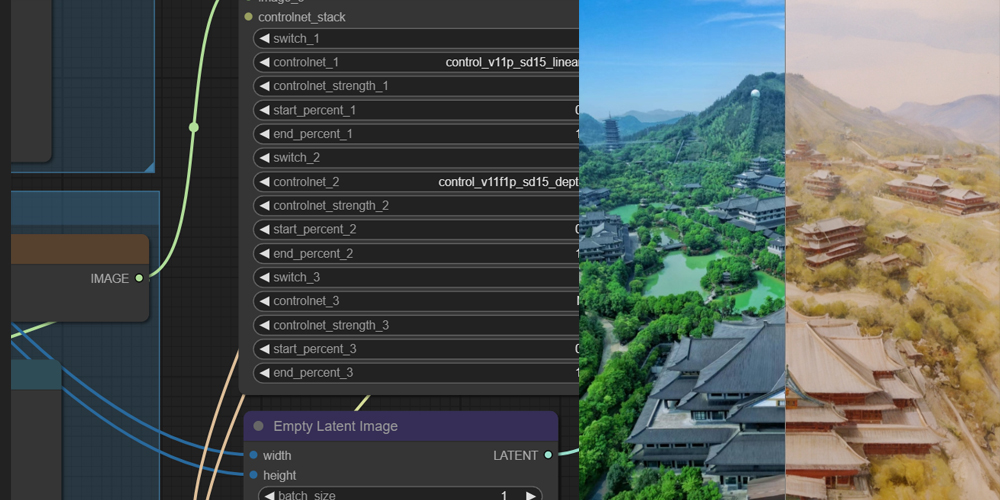Click the watercolor temple painting preview

893,250
